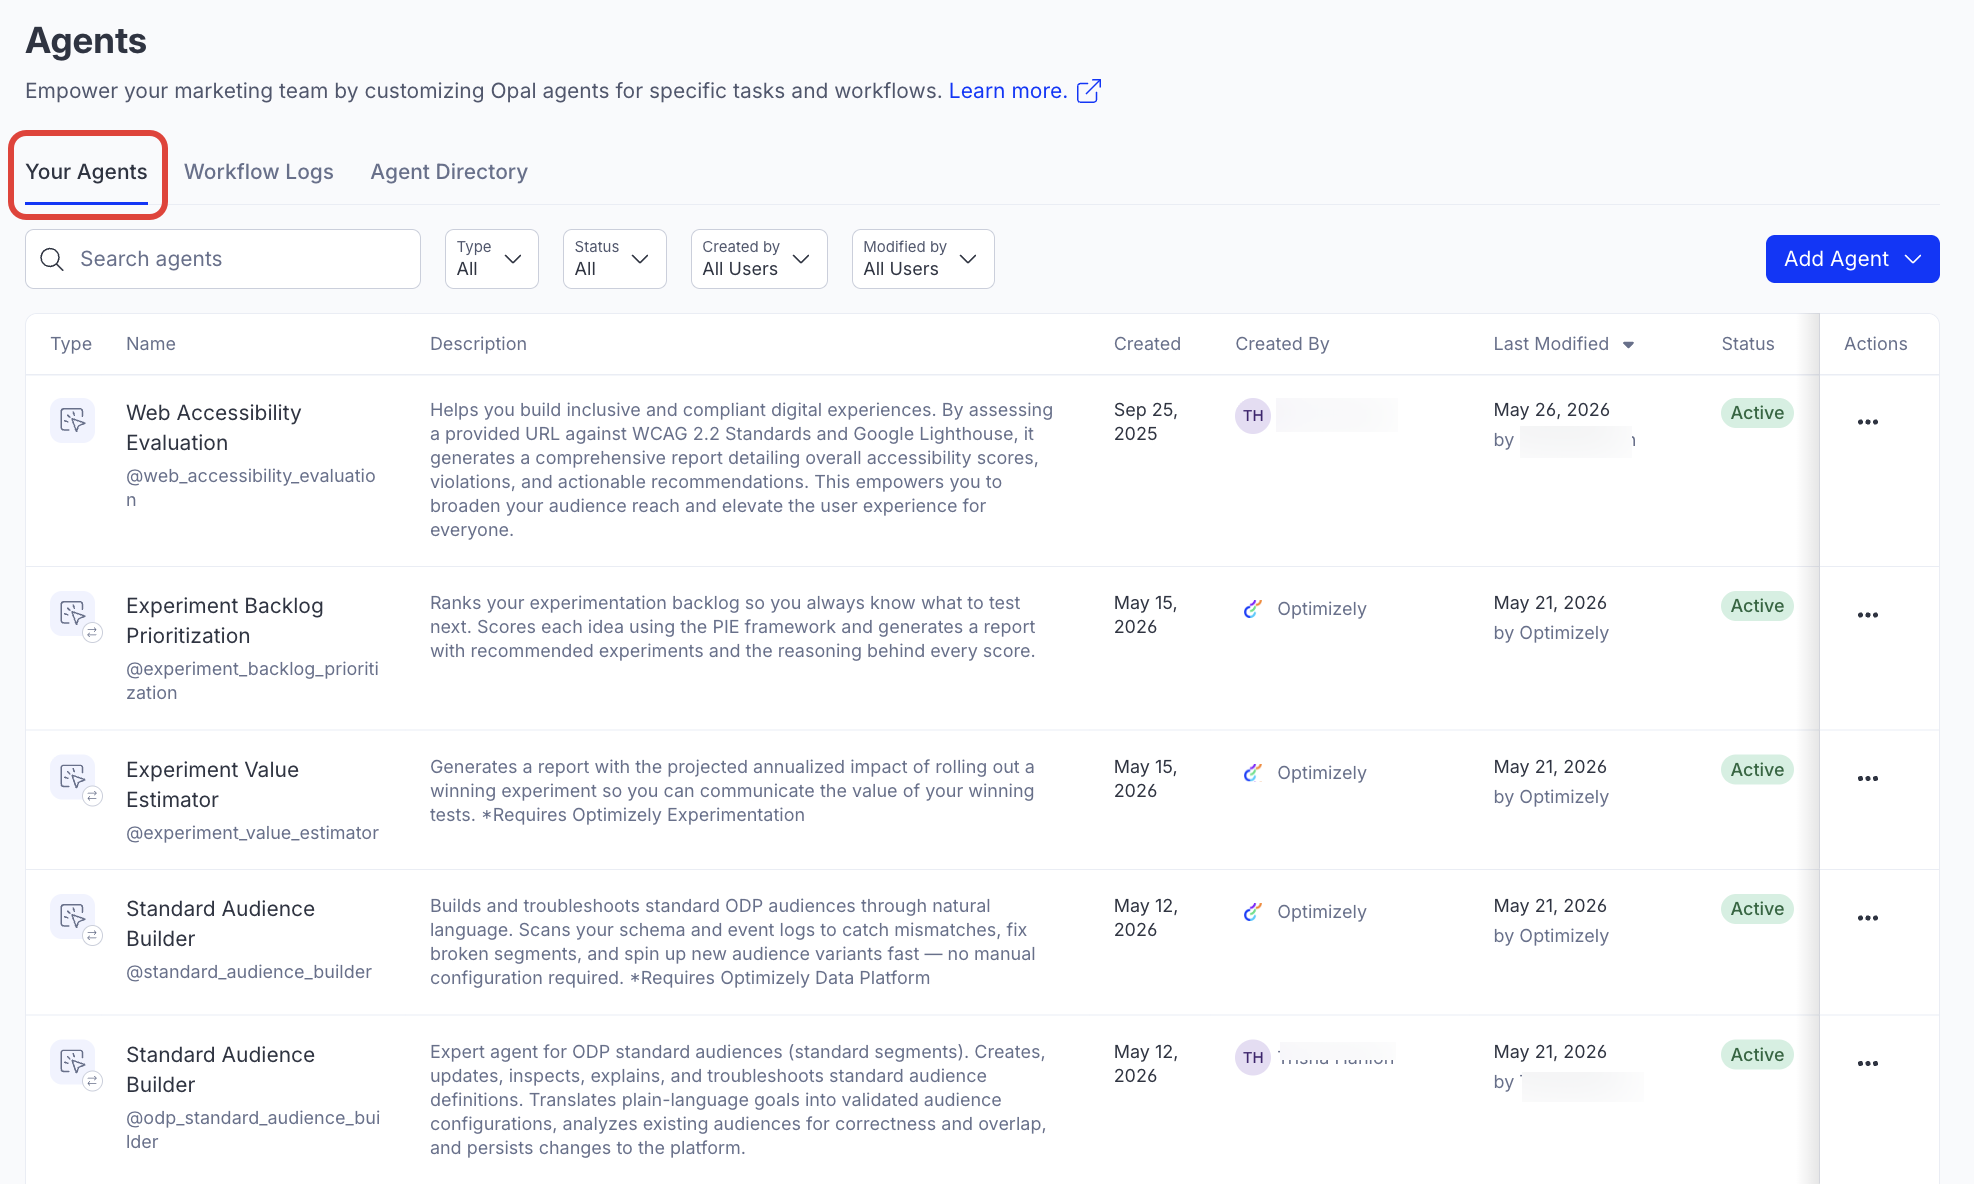This screenshot has width=1974, height=1184.
Task: Switch to the Your Agents tab
Action: coord(86,172)
